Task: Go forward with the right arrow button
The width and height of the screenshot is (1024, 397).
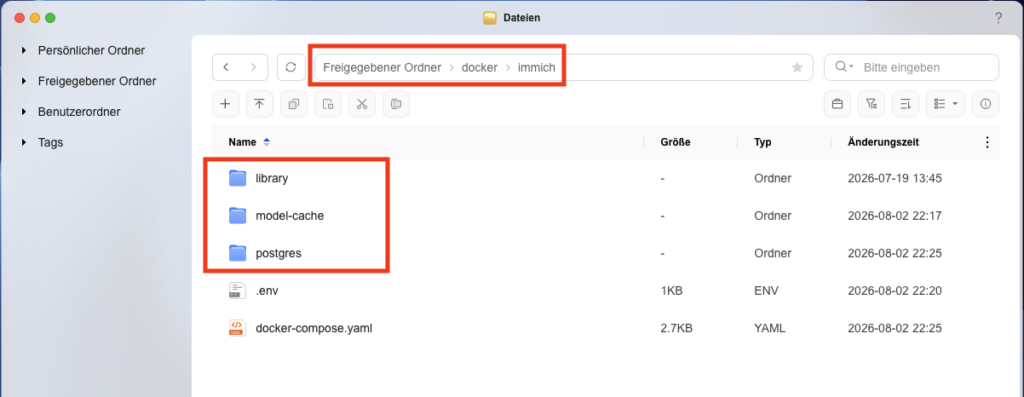Action: [x=253, y=67]
